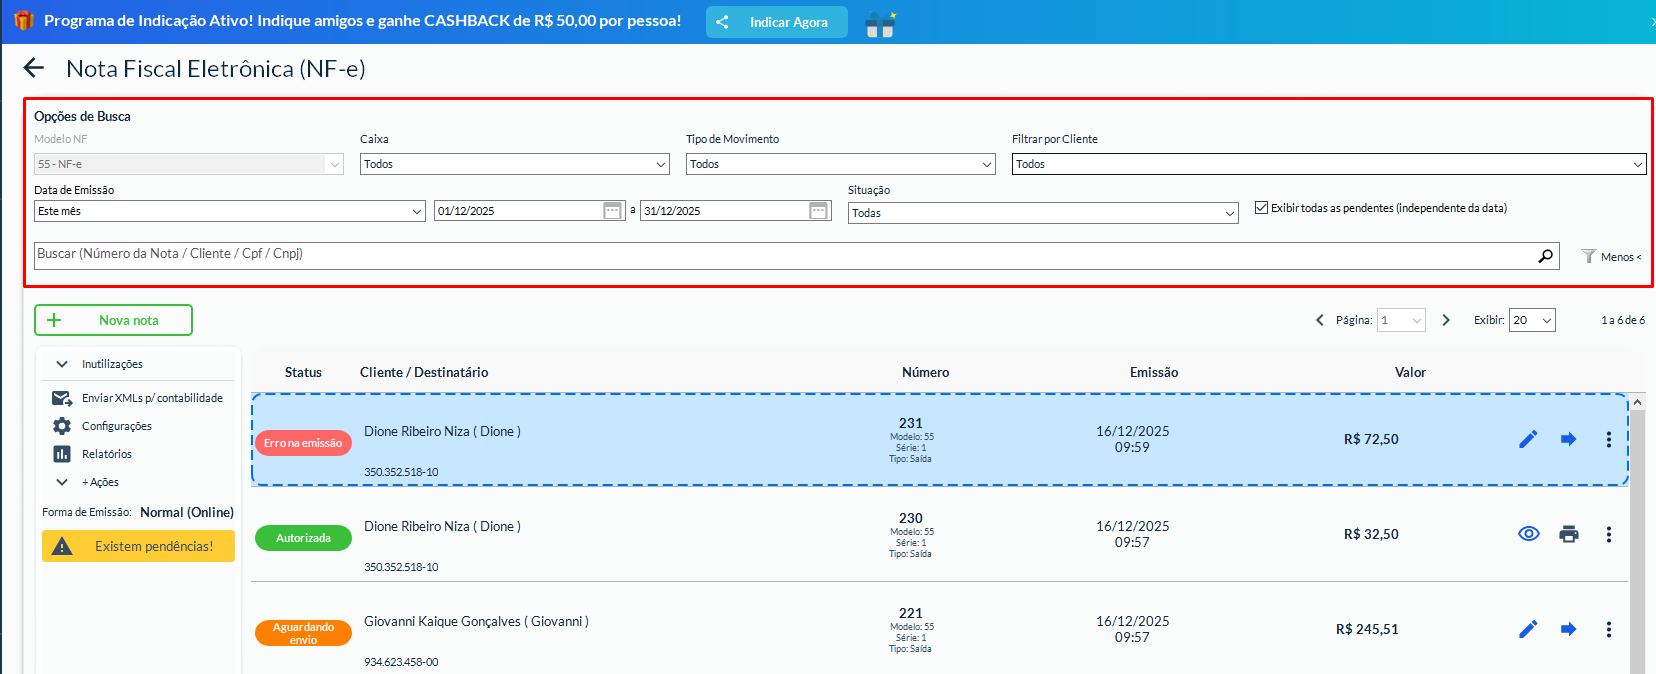This screenshot has height=674, width=1656.
Task: View note 230 with the eye icon
Action: (x=1528, y=534)
